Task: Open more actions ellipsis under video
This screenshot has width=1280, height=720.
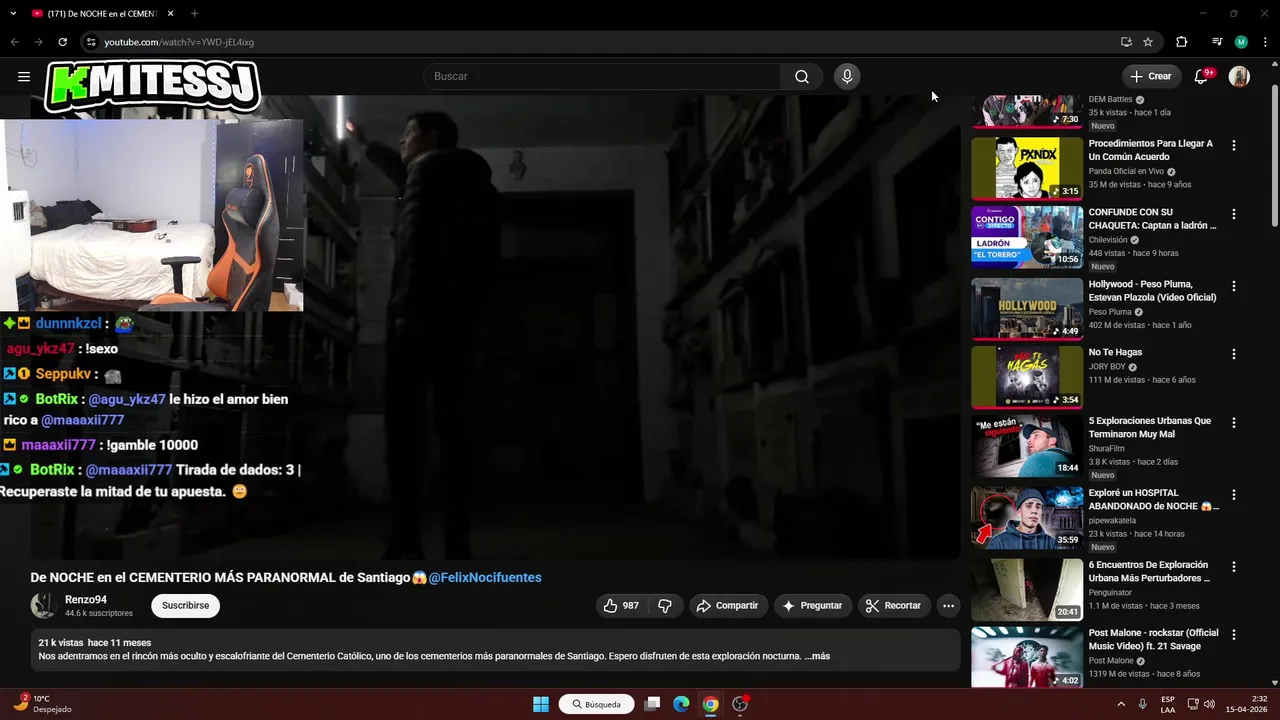Action: point(948,605)
